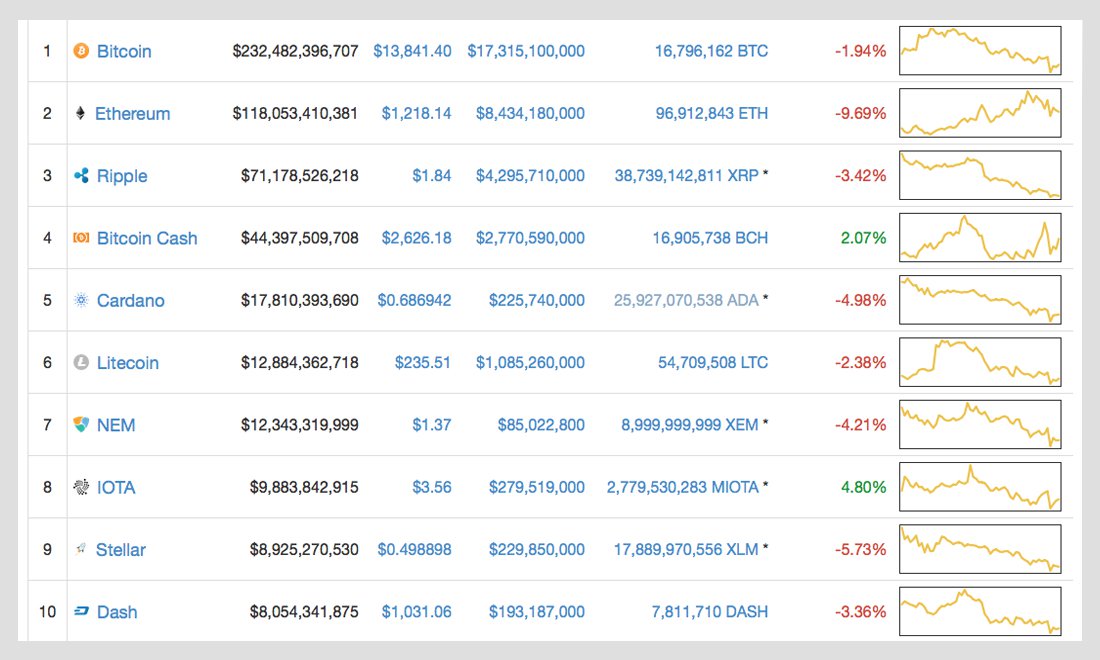The width and height of the screenshot is (1100, 660).
Task: Click Ethereum price $1,218.14
Action: point(417,114)
